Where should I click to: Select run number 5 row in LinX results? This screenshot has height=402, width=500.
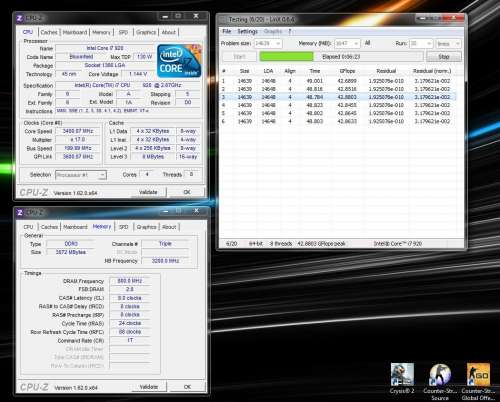pos(338,113)
